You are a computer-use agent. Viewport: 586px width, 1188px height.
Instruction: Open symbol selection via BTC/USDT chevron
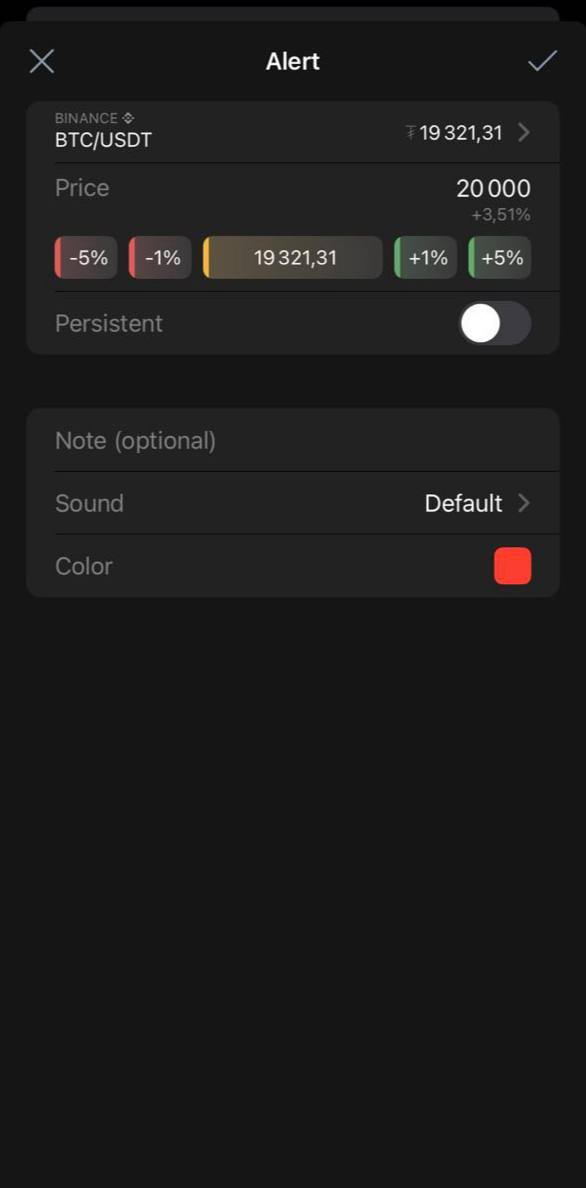(x=524, y=133)
